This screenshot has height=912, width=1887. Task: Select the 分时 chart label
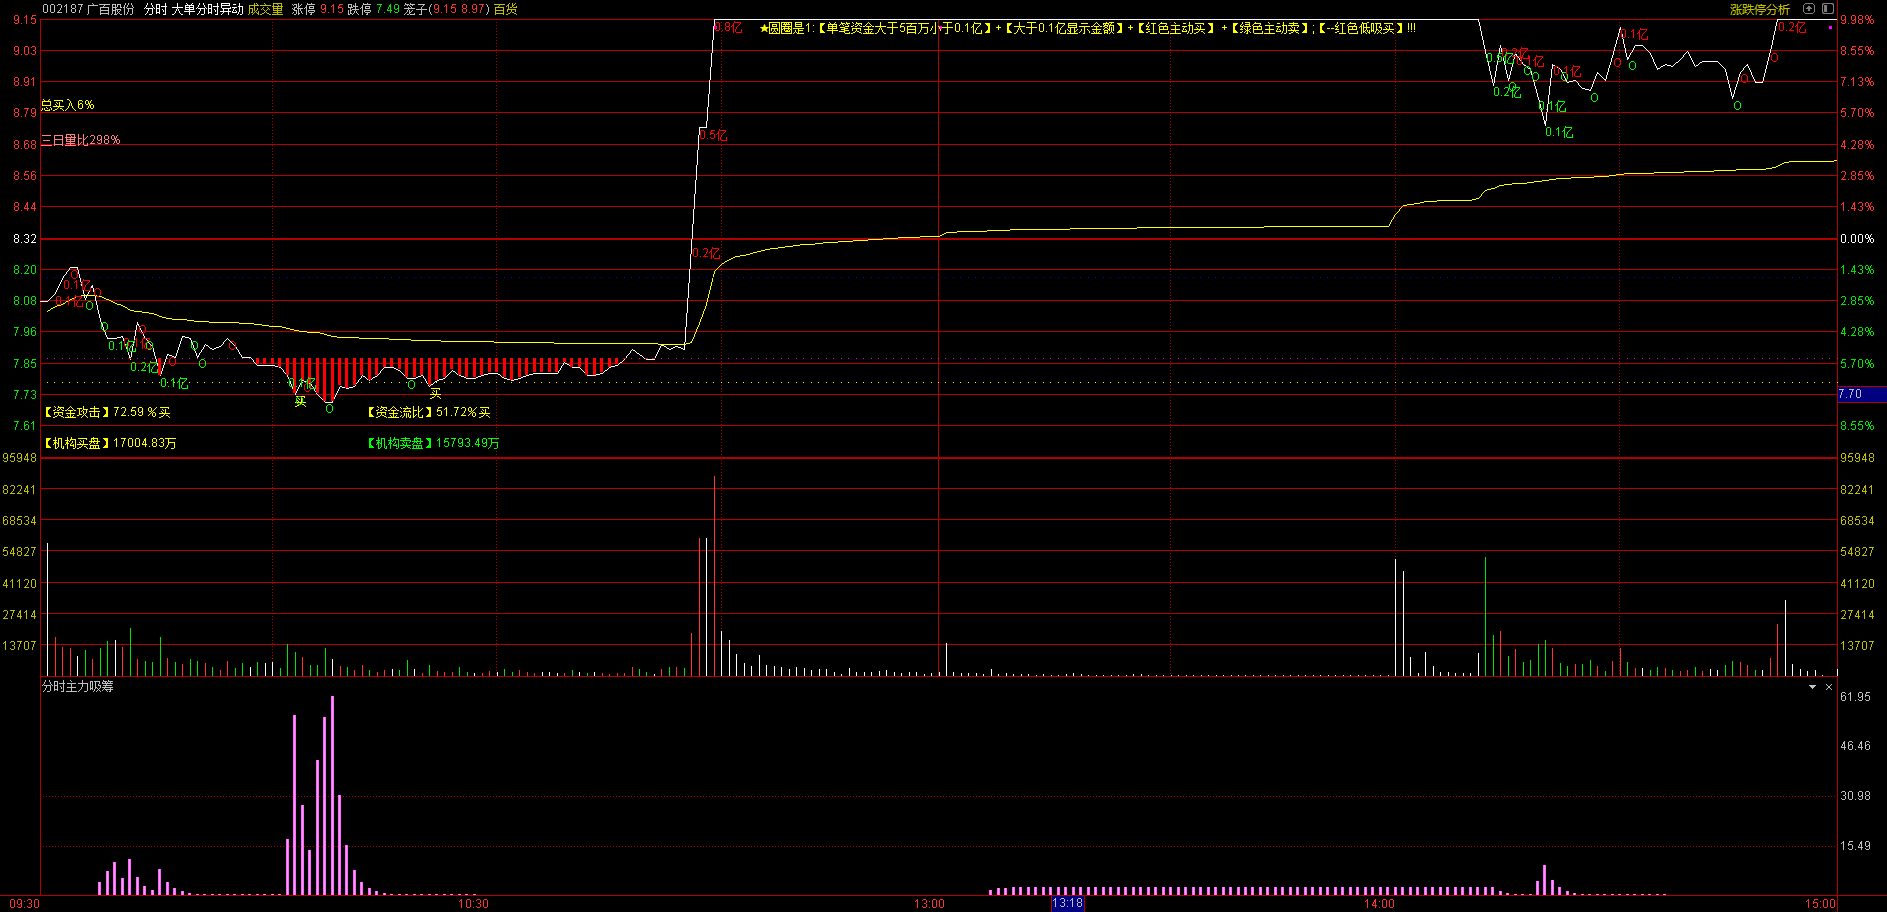click(x=156, y=9)
